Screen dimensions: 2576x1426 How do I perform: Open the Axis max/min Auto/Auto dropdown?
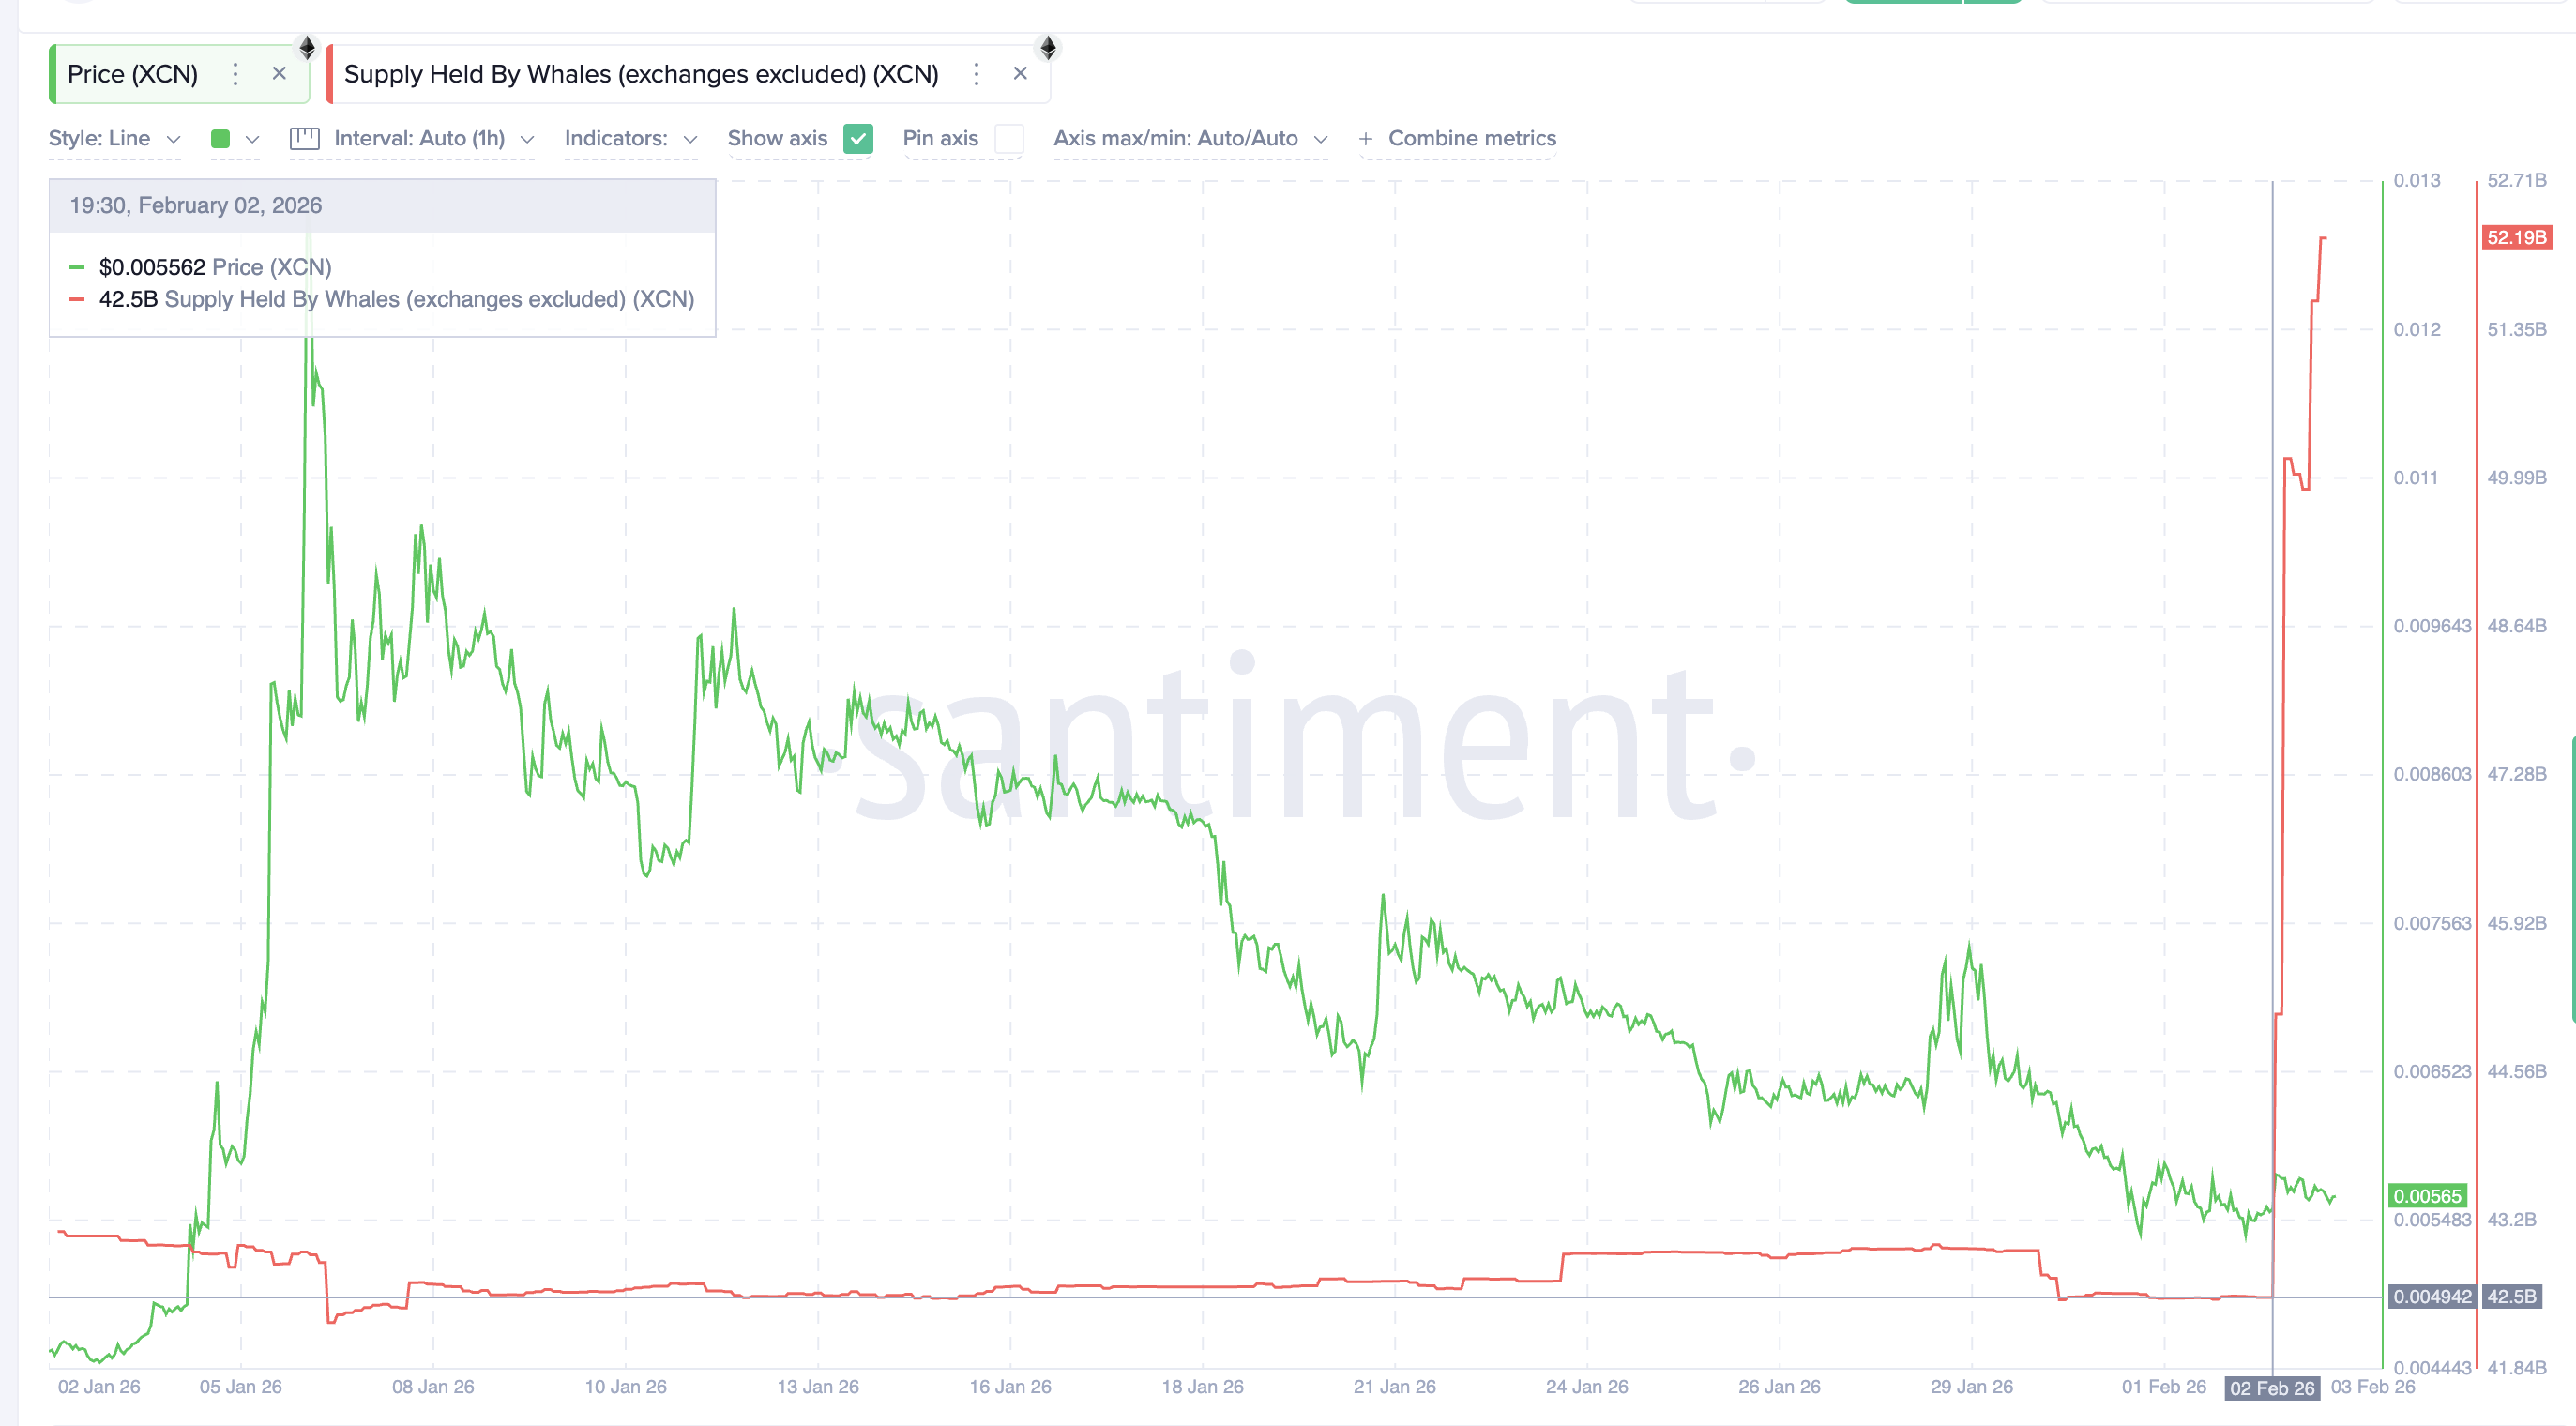1190,139
